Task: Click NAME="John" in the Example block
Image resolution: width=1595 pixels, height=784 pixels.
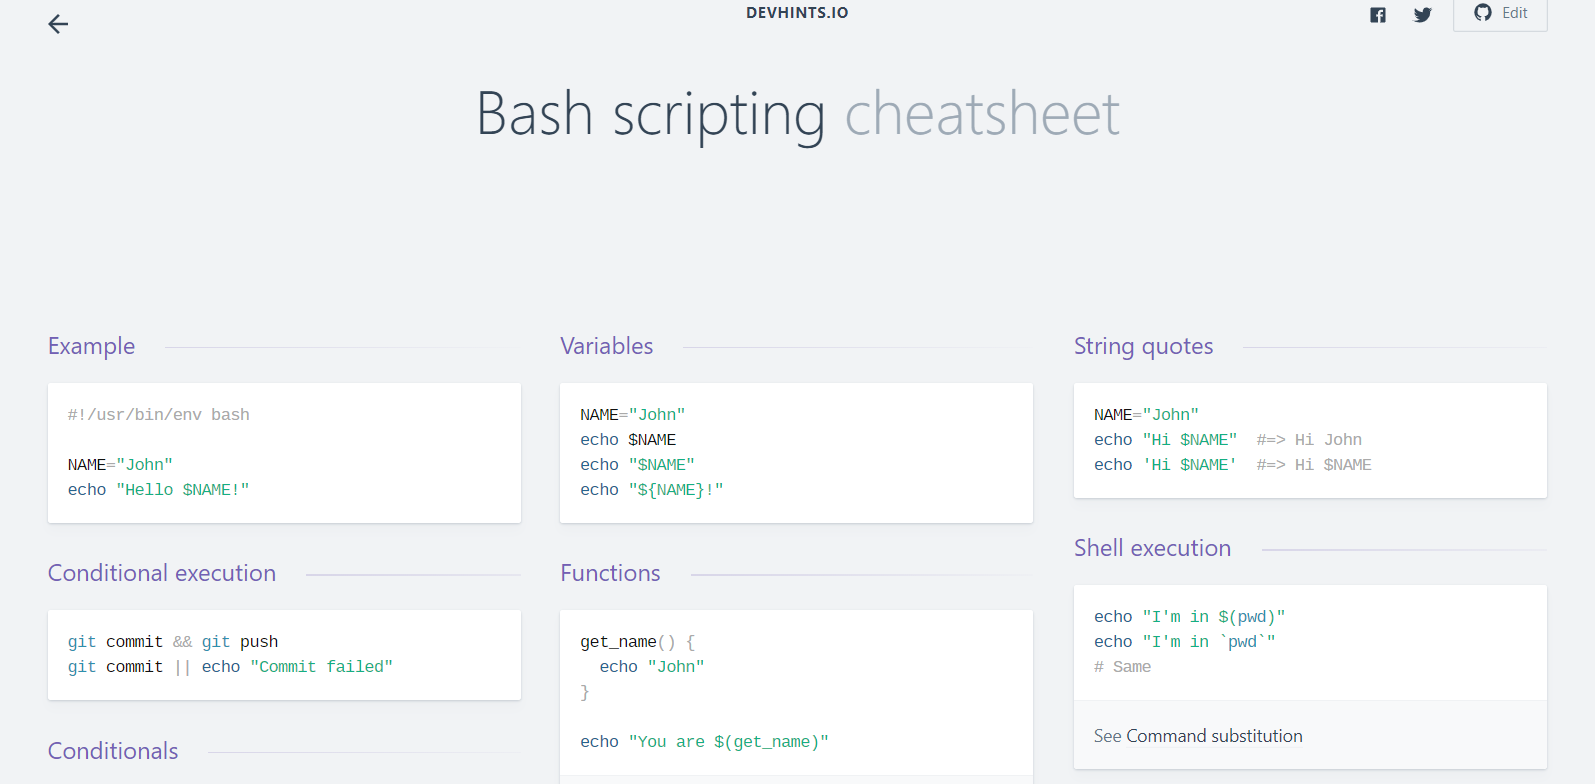Action: tap(120, 465)
